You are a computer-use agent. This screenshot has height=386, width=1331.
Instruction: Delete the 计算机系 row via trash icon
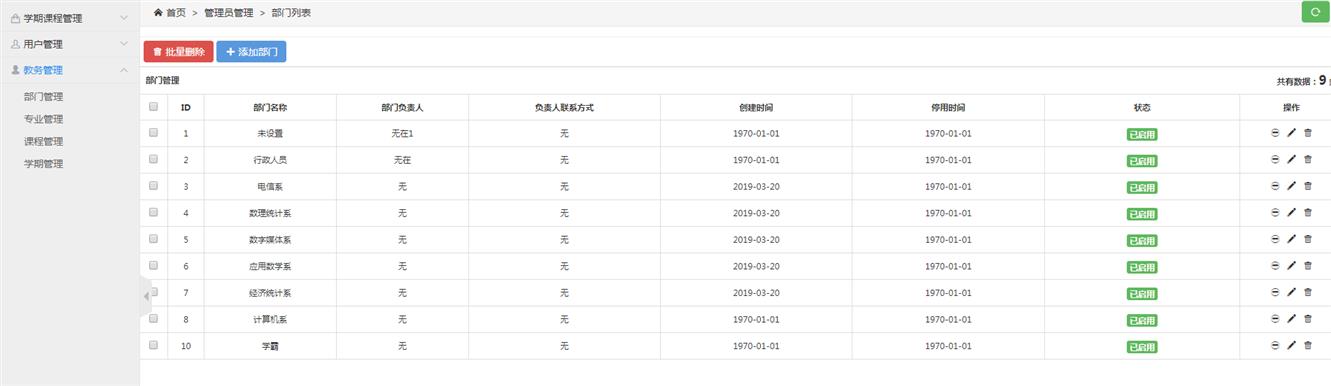pyautogui.click(x=1308, y=319)
